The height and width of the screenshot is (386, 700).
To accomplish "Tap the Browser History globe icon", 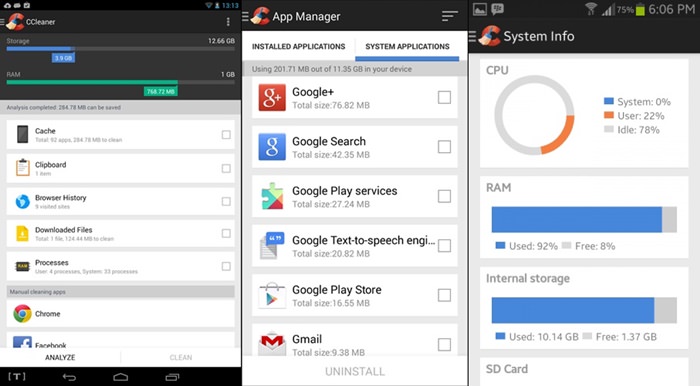I will coord(22,202).
